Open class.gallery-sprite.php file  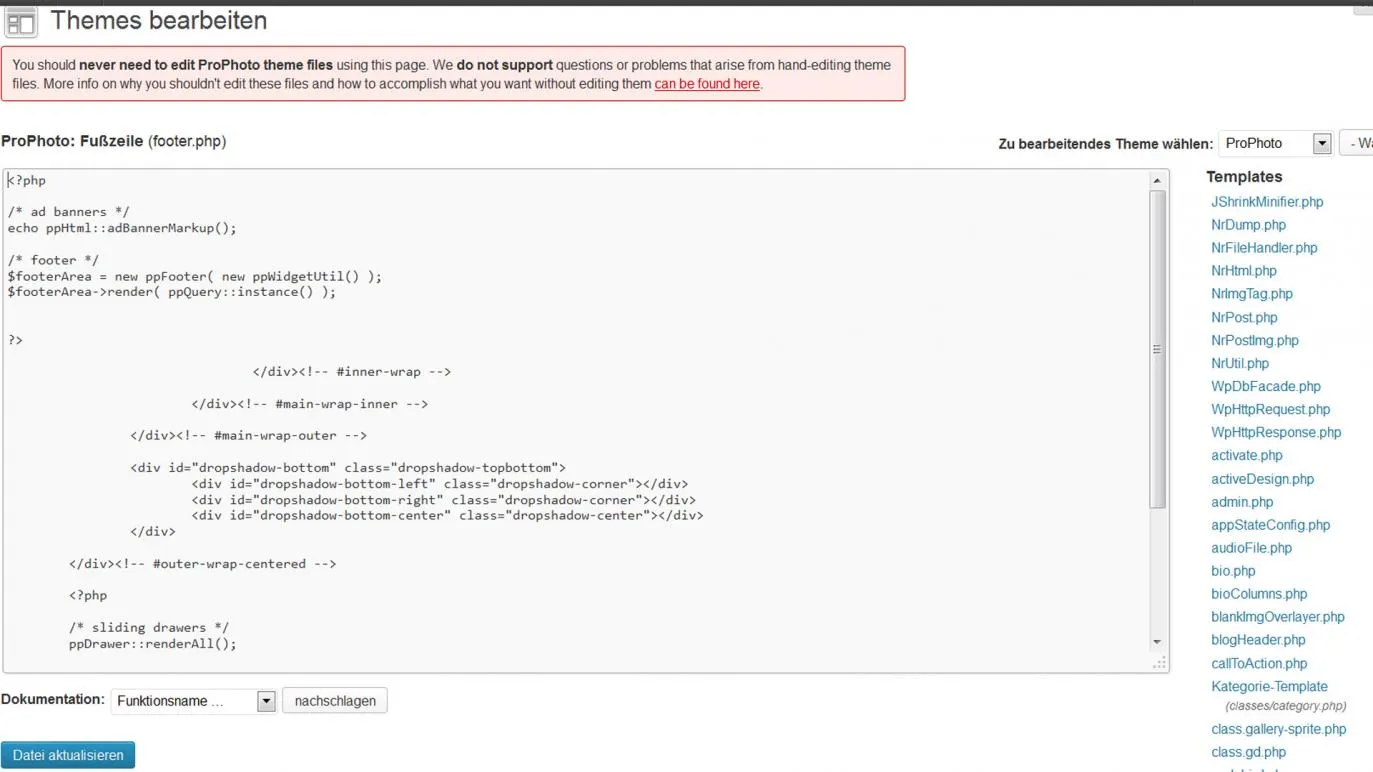[x=1278, y=729]
